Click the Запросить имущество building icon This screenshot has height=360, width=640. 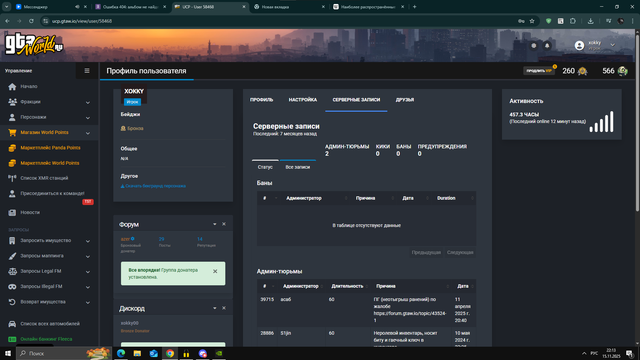12,241
